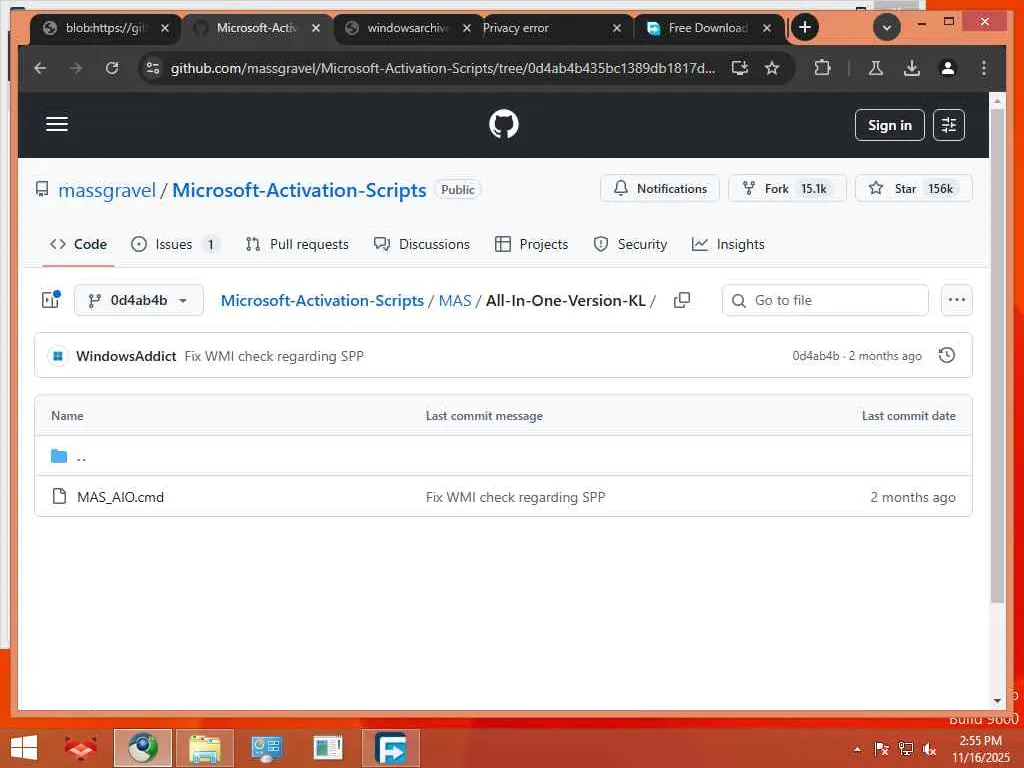
Task: Show hidden system tray icons arrow
Action: click(857, 749)
